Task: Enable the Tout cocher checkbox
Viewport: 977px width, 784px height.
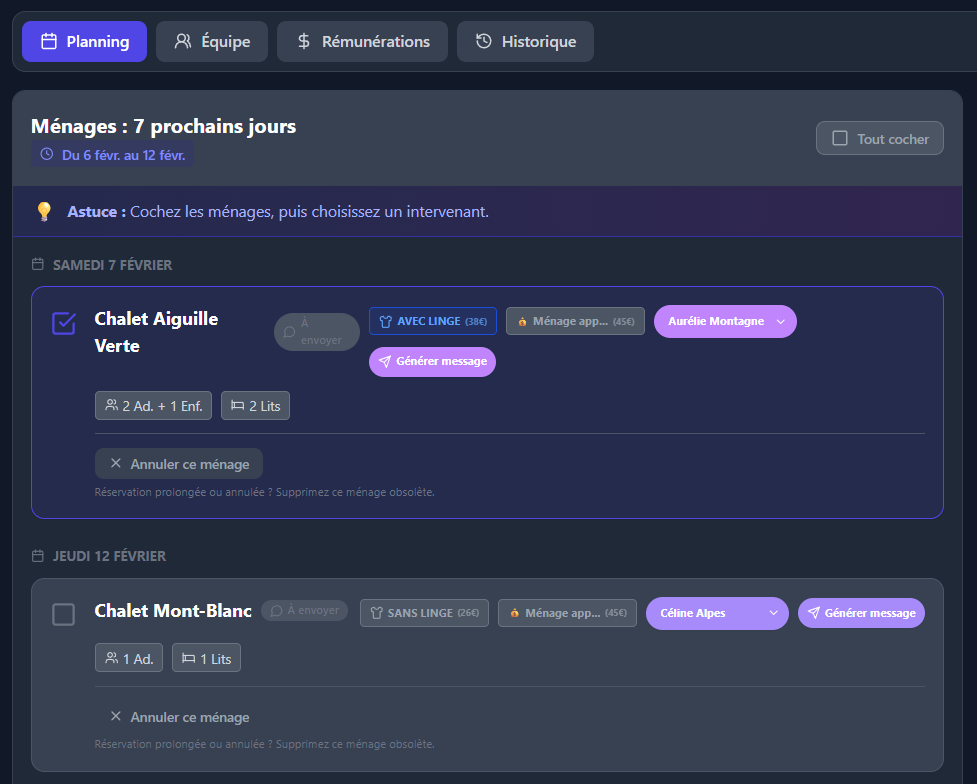Action: coord(840,139)
